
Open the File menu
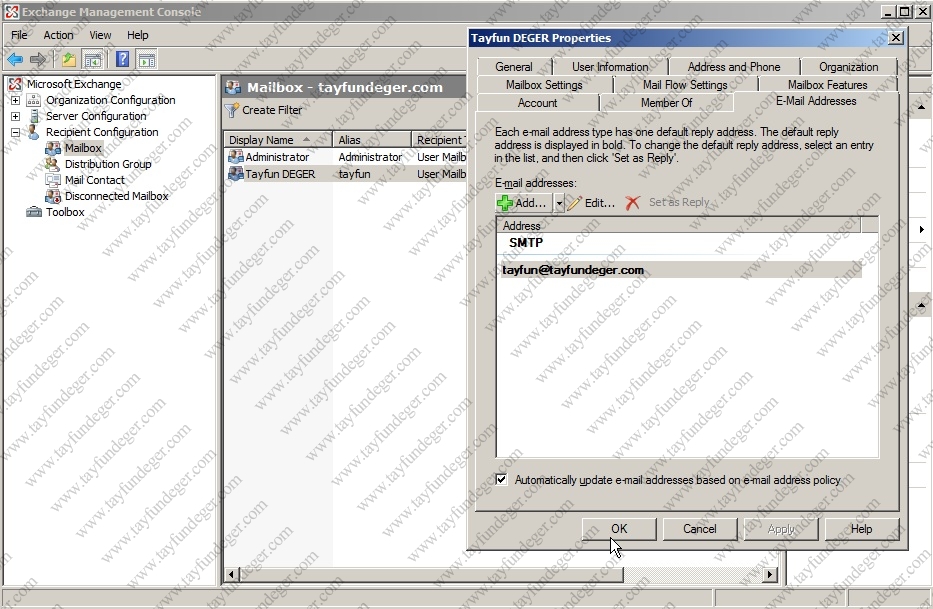coord(19,35)
